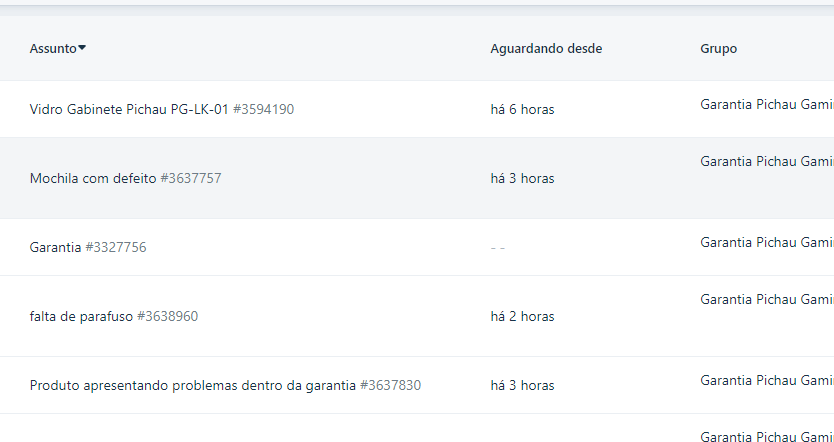This screenshot has height=442, width=834.
Task: Open ticket Vidro Gabinete Pichau PG-LK-01
Action: pyautogui.click(x=129, y=109)
